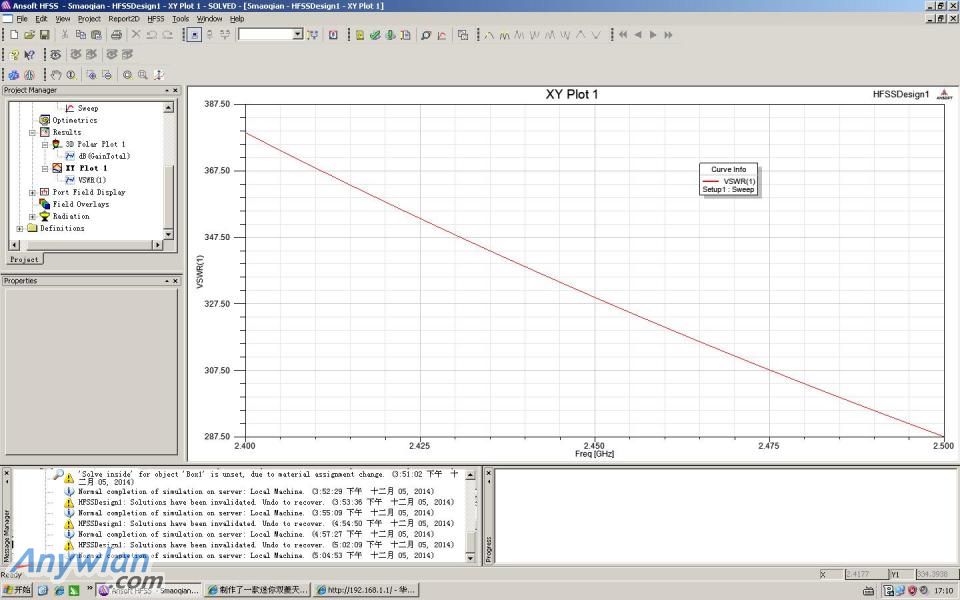Select the Pan hand tool
The image size is (960, 600).
[x=56, y=75]
